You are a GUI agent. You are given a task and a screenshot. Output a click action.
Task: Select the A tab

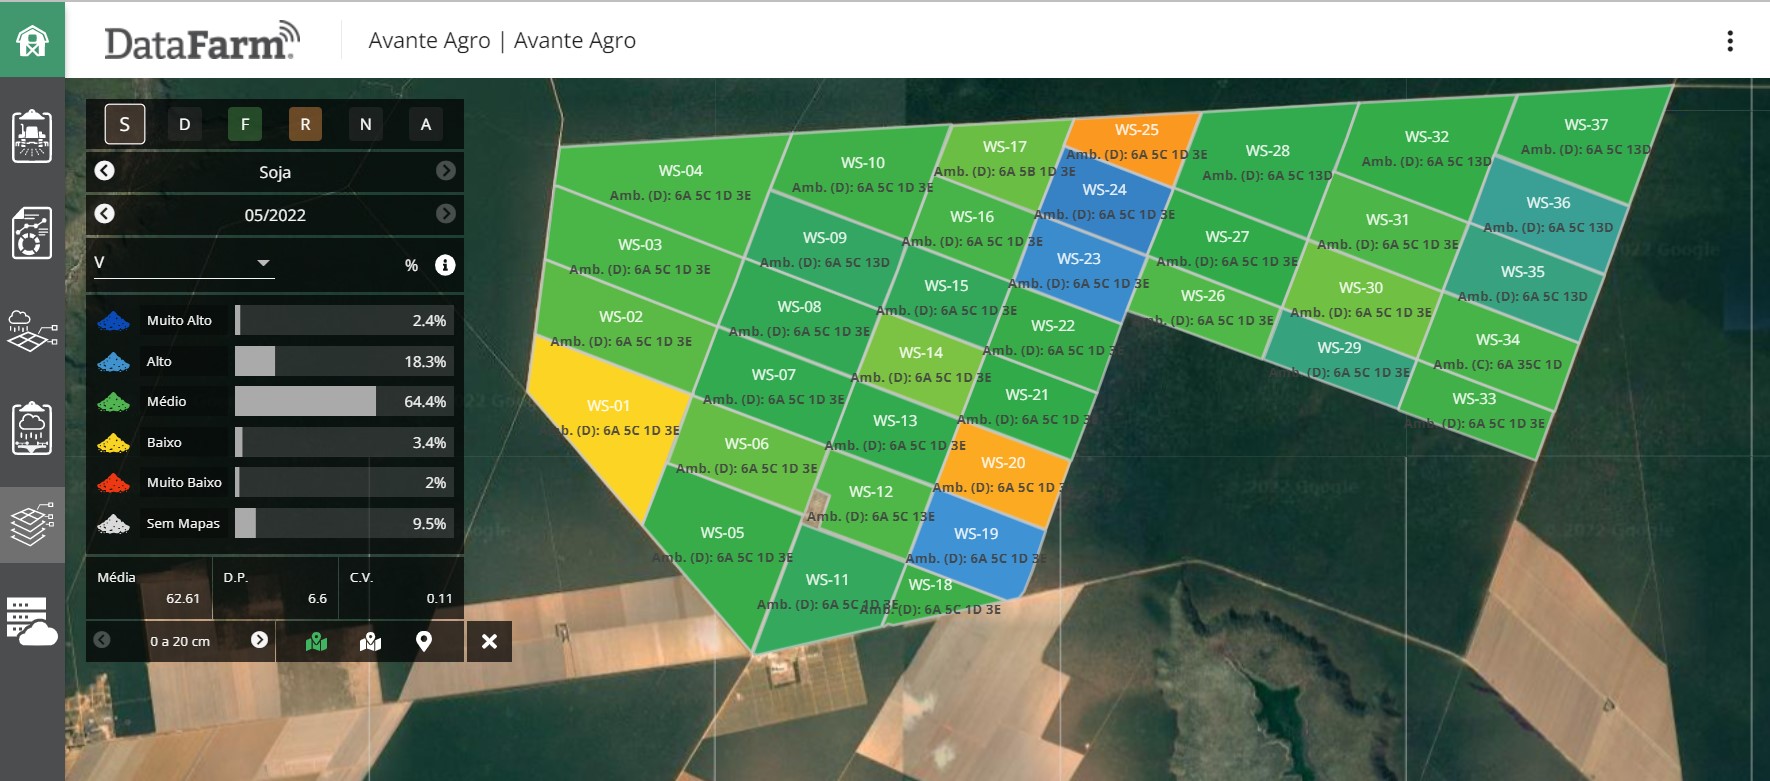click(x=426, y=124)
